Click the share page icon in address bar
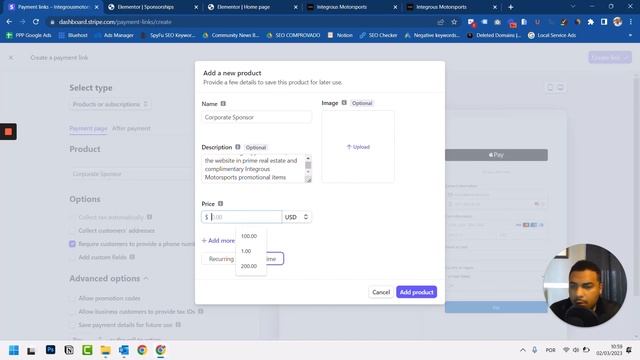 tap(440, 22)
